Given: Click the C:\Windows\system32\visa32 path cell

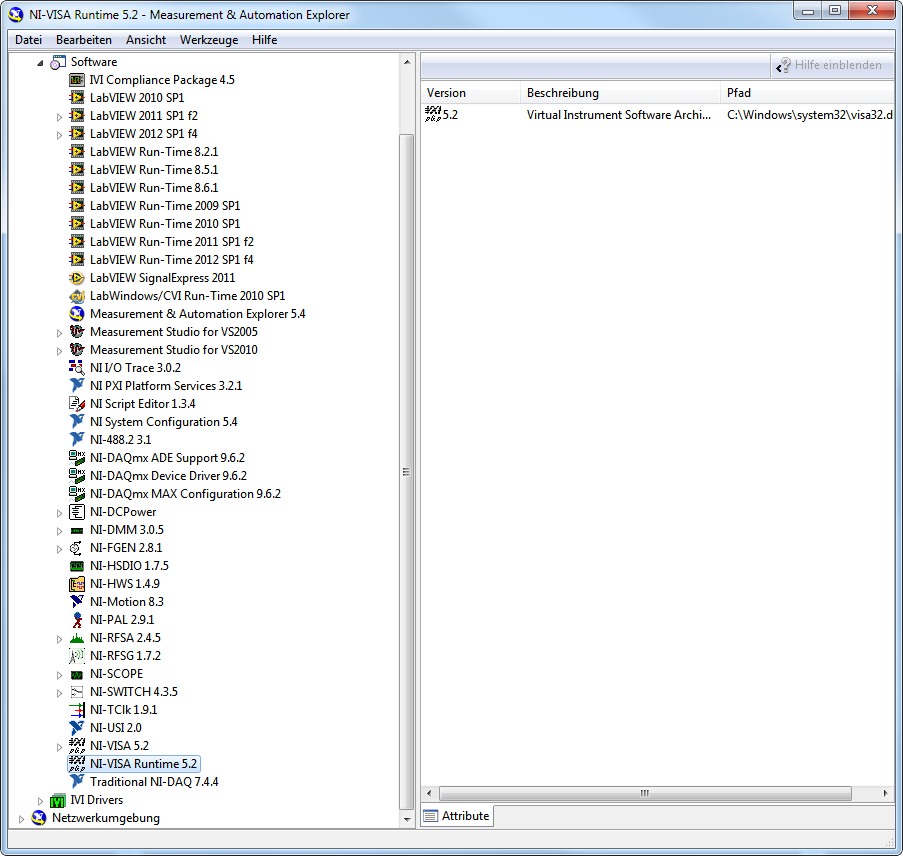Looking at the screenshot, I should tap(809, 115).
